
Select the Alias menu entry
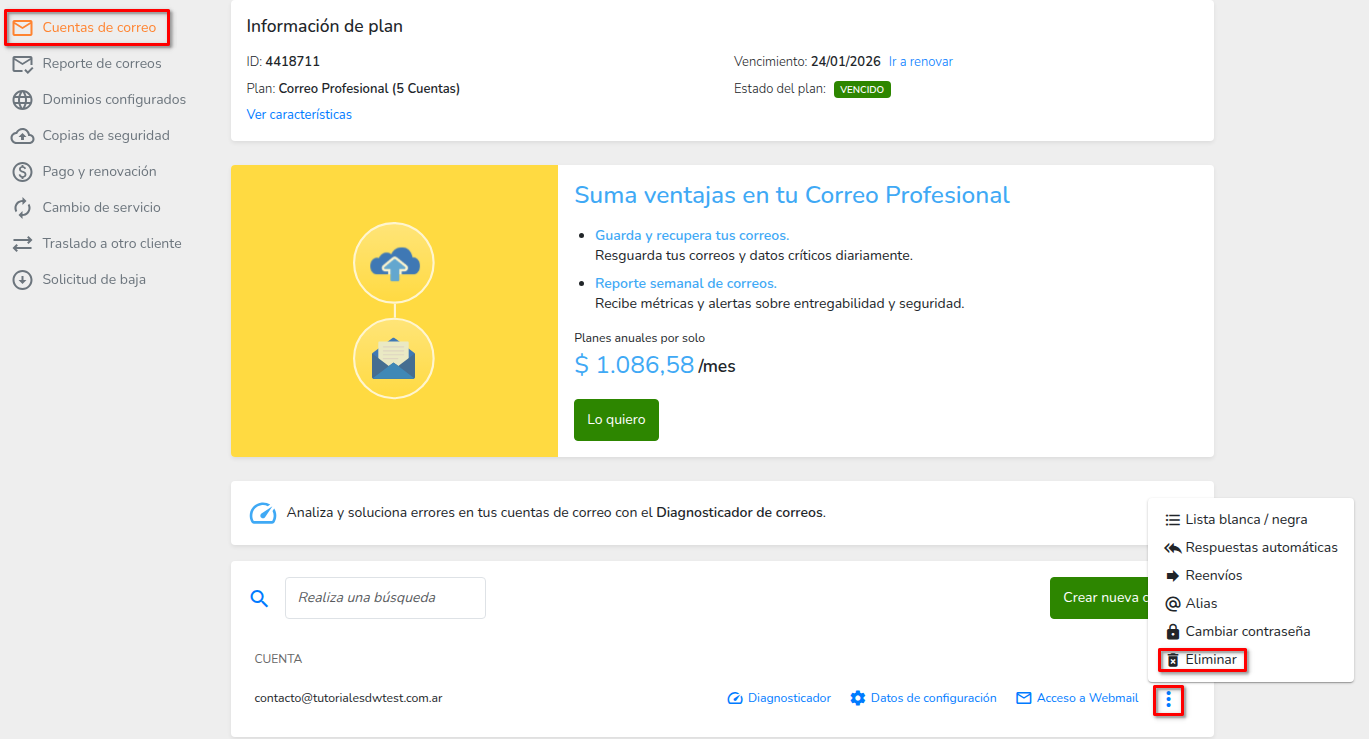(x=1200, y=604)
